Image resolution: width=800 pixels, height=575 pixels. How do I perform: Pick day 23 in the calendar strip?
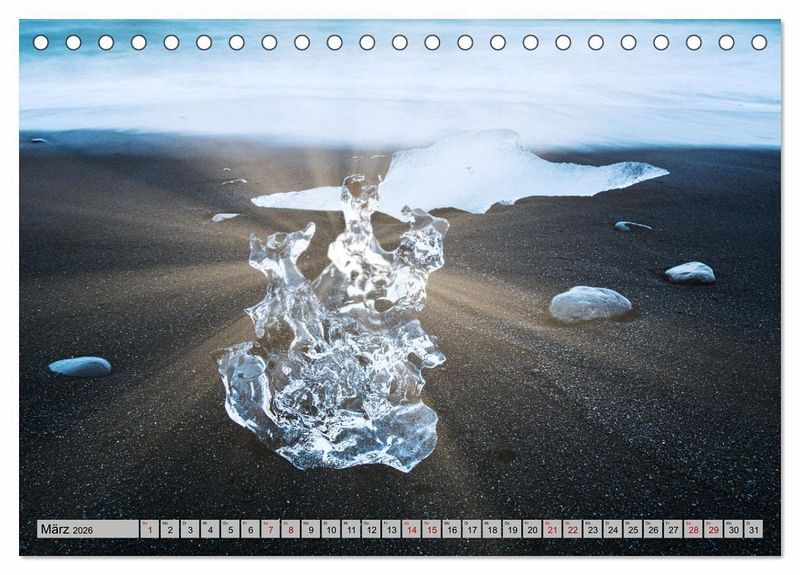tap(593, 529)
